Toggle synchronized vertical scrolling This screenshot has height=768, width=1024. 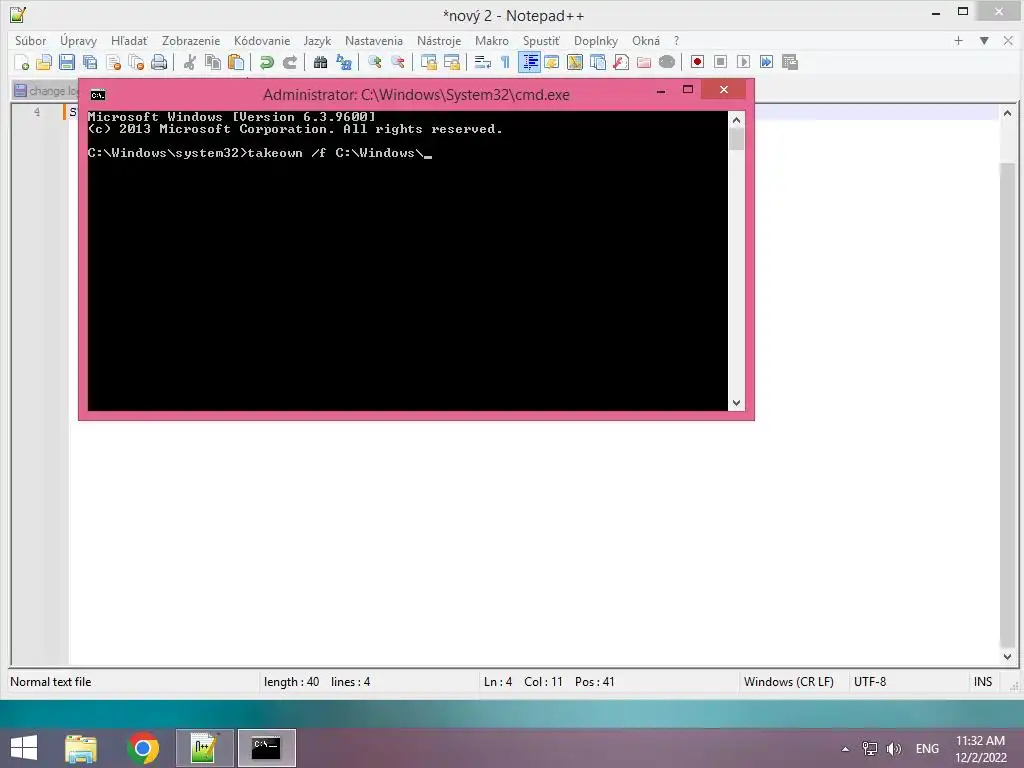pos(428,62)
